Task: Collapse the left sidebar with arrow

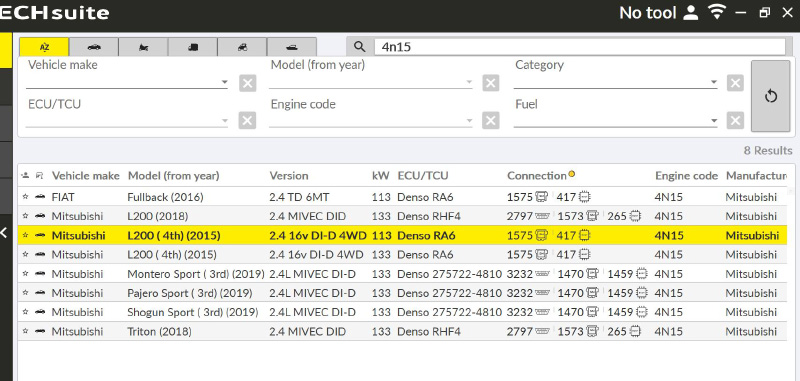Action: (x=4, y=233)
